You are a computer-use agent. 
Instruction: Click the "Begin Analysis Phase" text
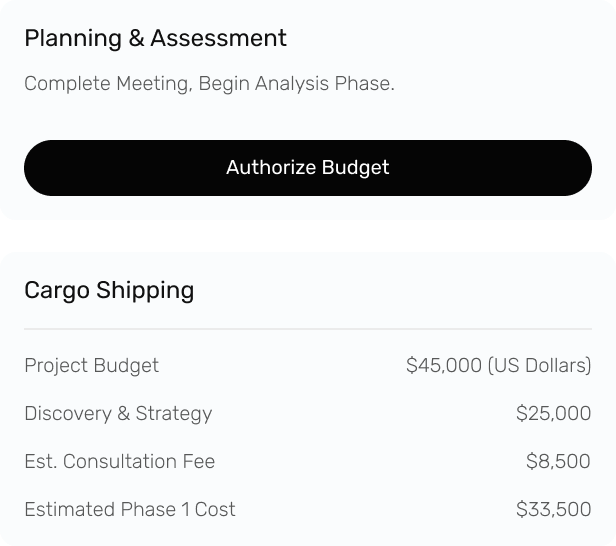pos(296,84)
